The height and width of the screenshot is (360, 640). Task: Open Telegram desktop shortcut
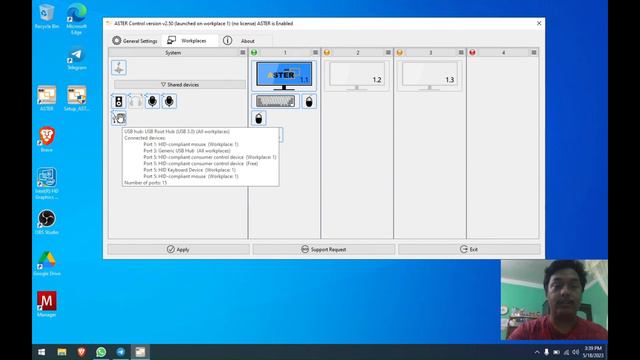(76, 58)
